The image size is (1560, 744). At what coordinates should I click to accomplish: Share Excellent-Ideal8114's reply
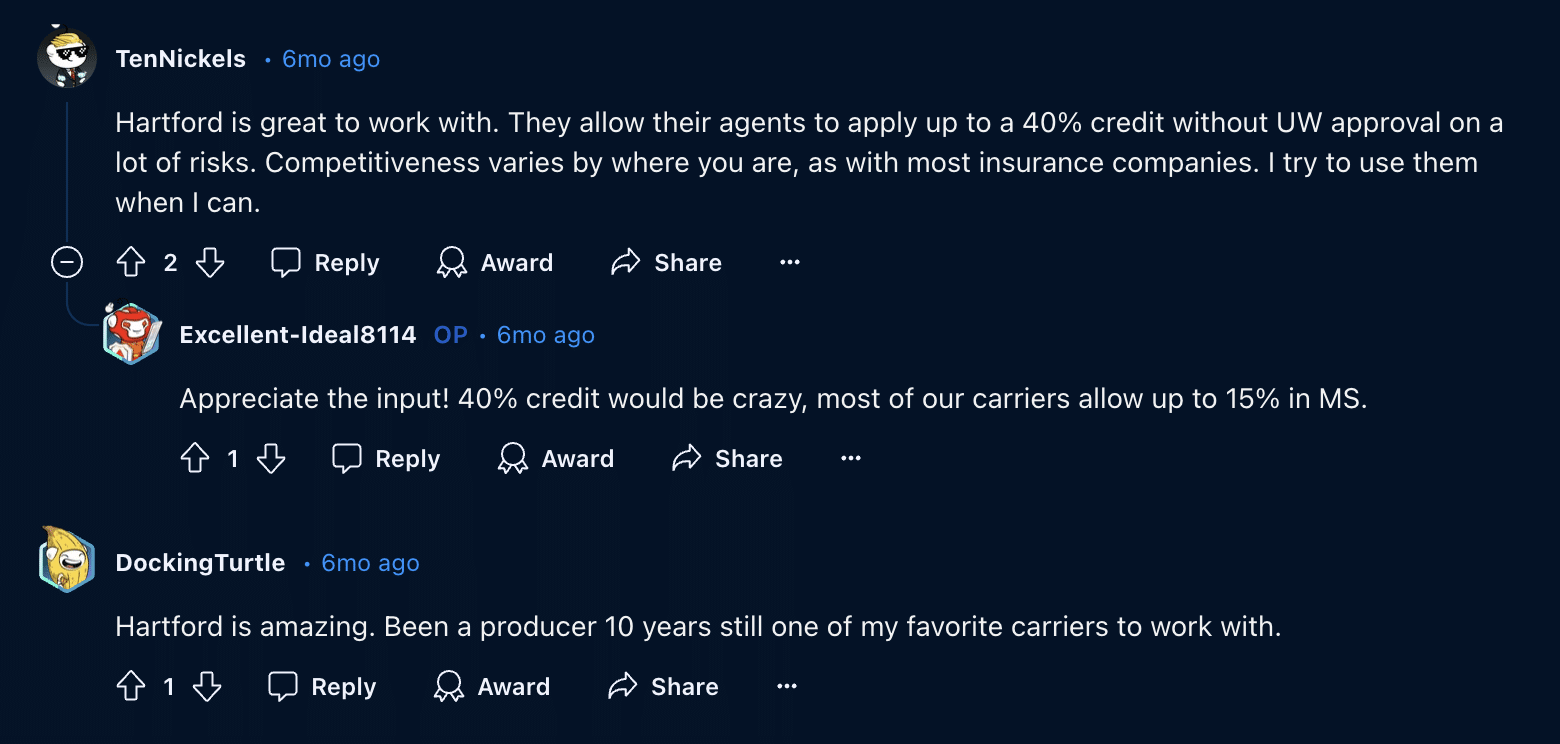728,459
